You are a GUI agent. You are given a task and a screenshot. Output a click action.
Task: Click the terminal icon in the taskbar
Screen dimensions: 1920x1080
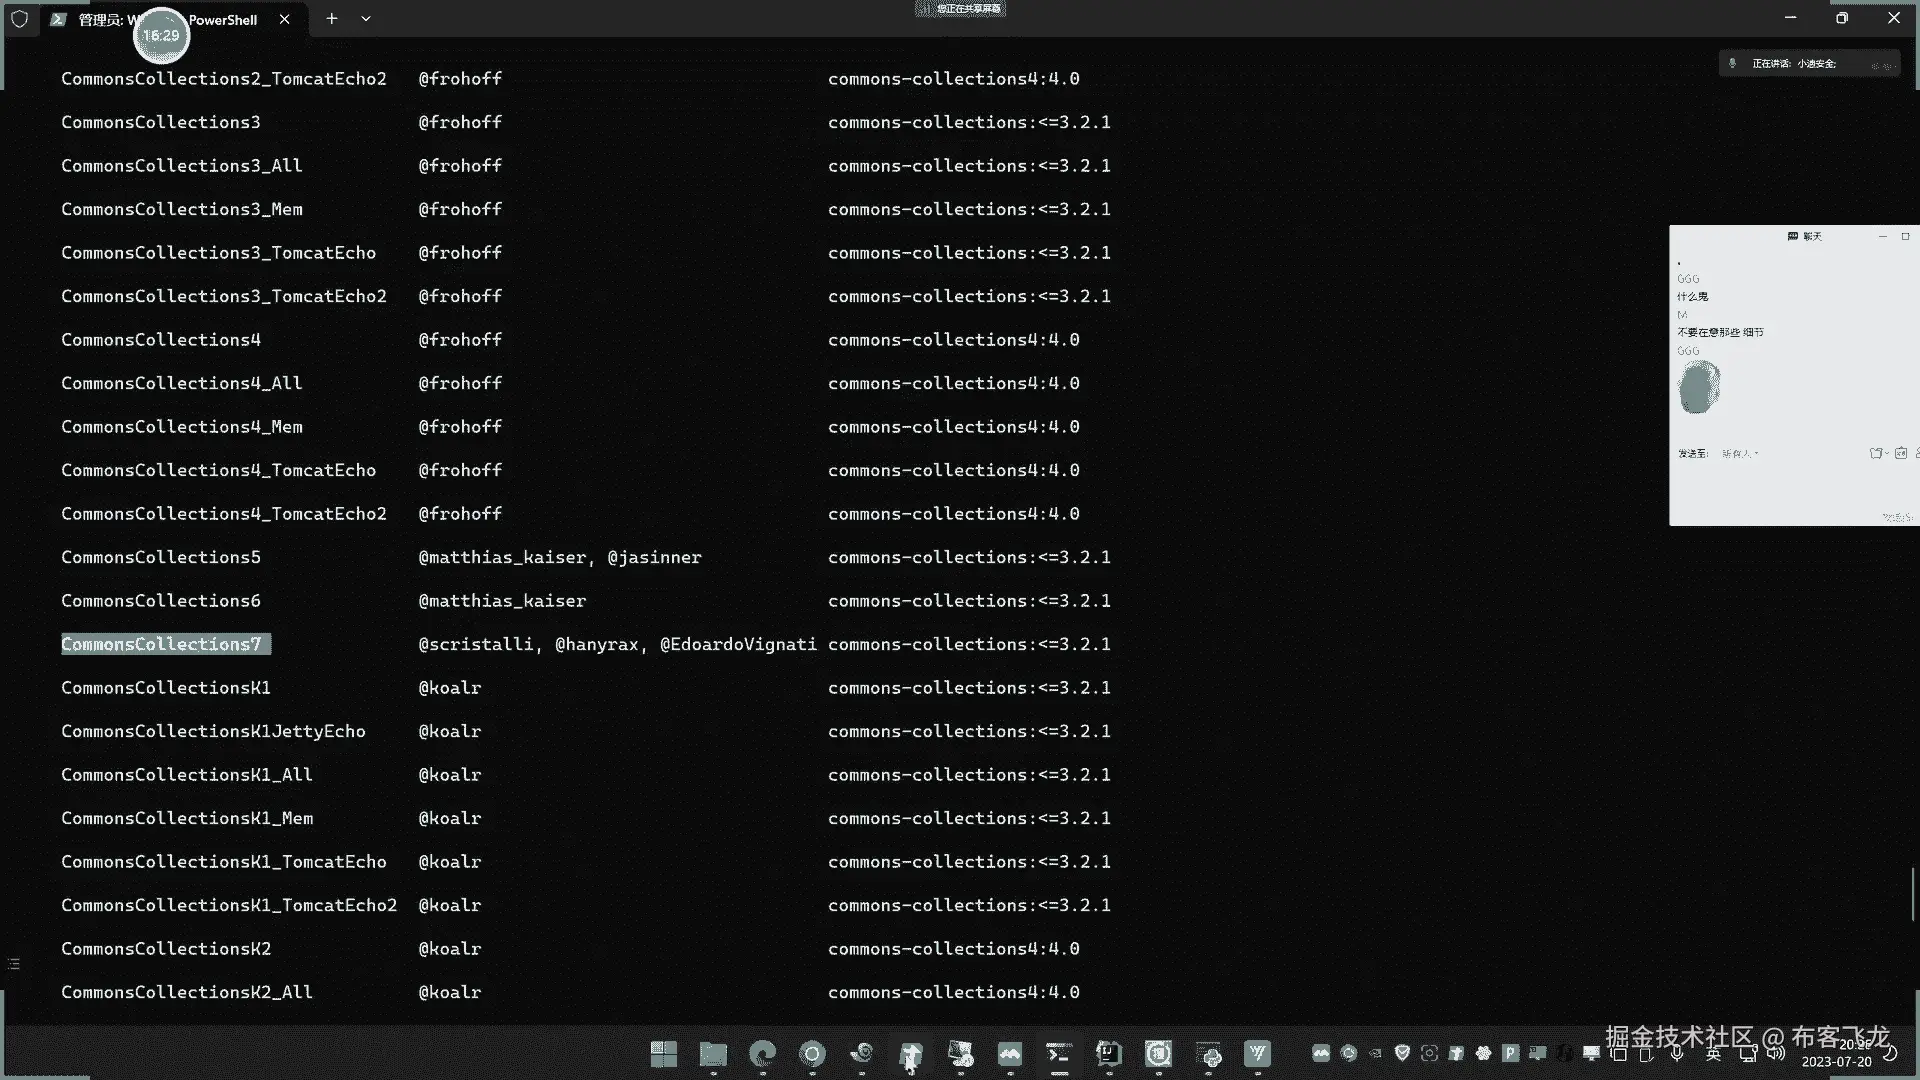point(1059,1053)
